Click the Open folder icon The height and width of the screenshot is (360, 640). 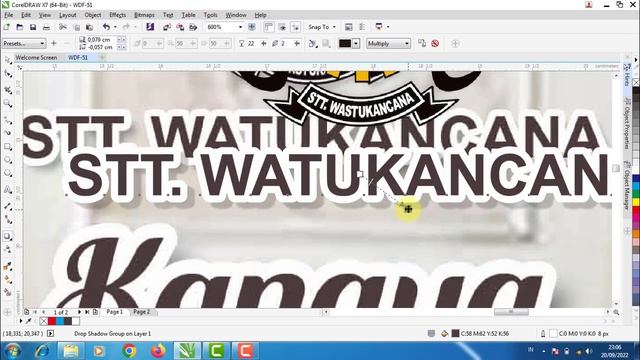pos(20,27)
